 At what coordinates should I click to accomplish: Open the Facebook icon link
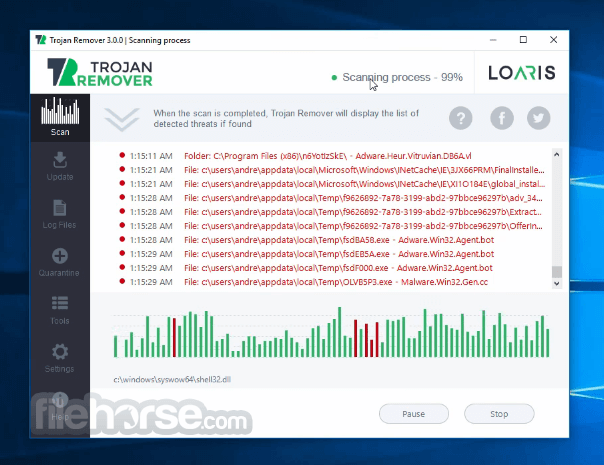(502, 118)
